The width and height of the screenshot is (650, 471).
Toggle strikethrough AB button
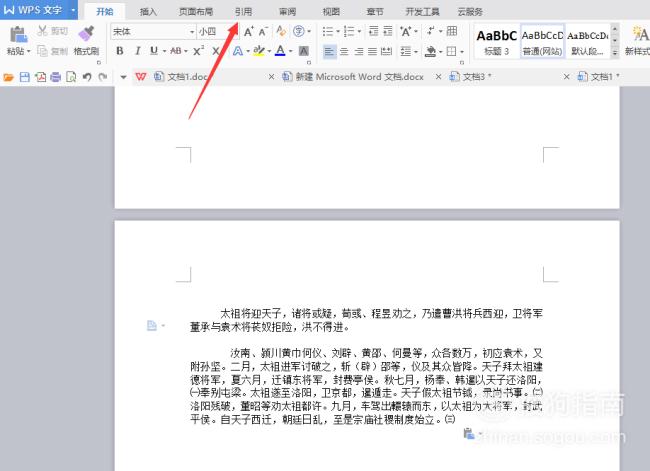pyautogui.click(x=176, y=51)
